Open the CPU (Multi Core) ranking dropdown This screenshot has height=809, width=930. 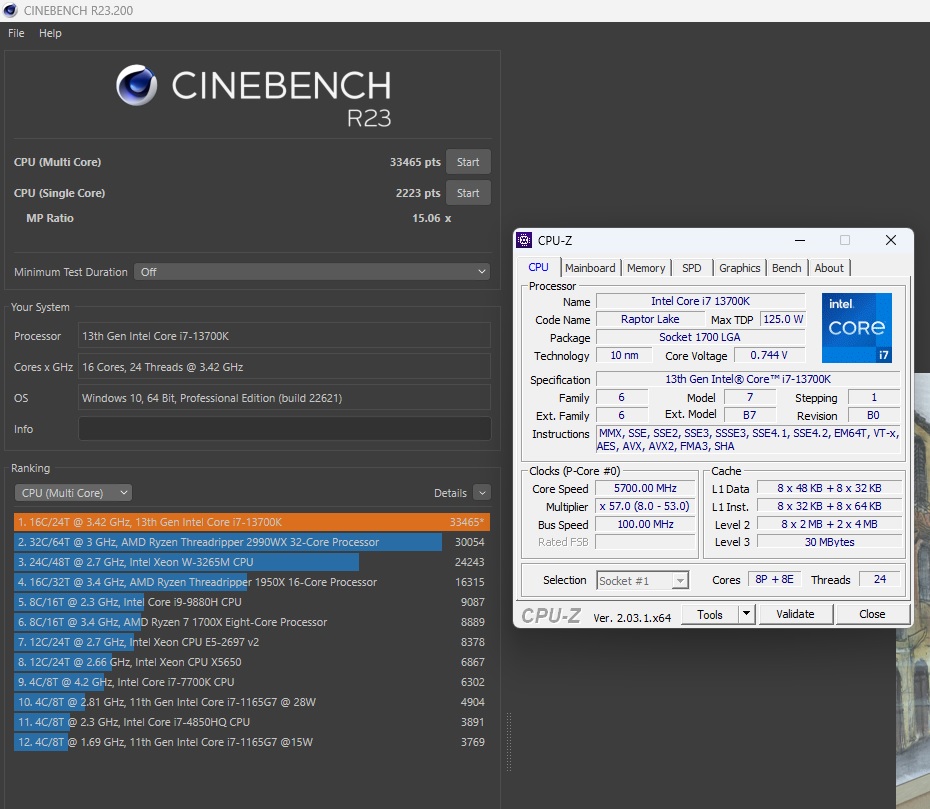coord(74,493)
